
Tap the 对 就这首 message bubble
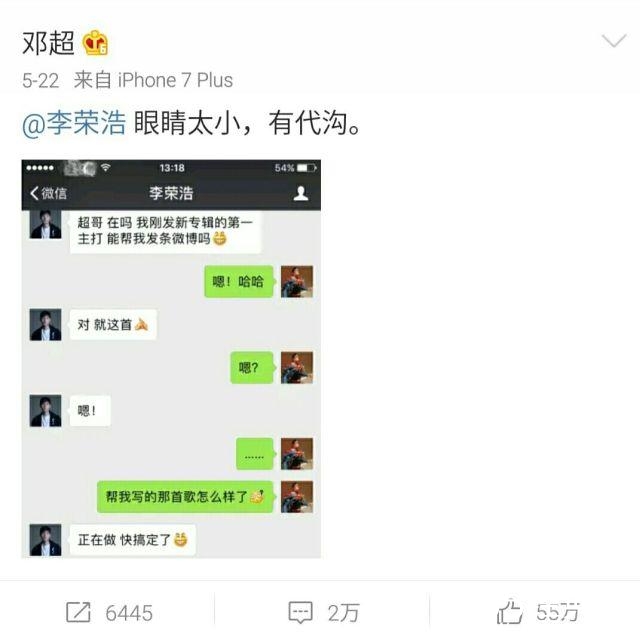(x=113, y=325)
